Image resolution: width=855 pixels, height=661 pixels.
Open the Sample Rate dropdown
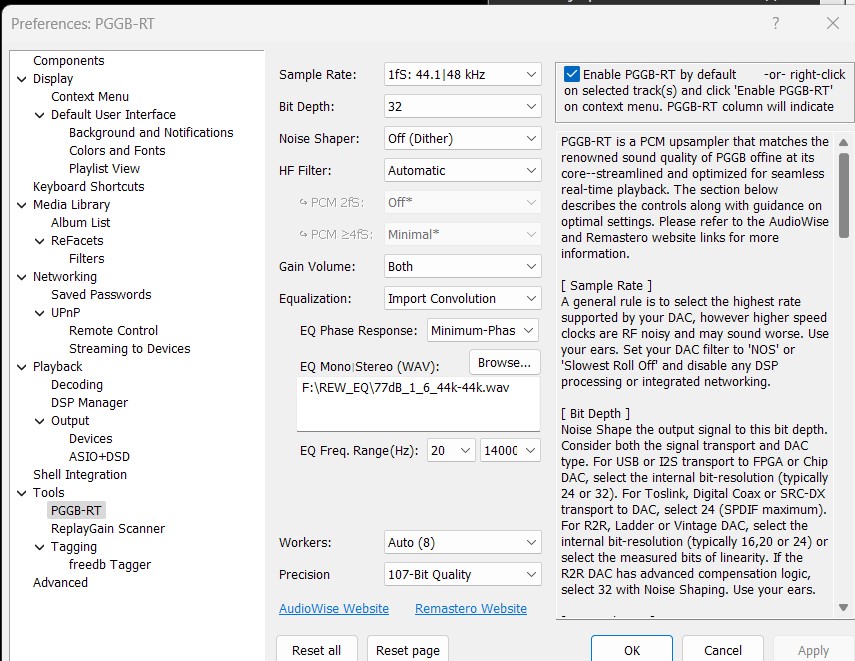click(462, 75)
